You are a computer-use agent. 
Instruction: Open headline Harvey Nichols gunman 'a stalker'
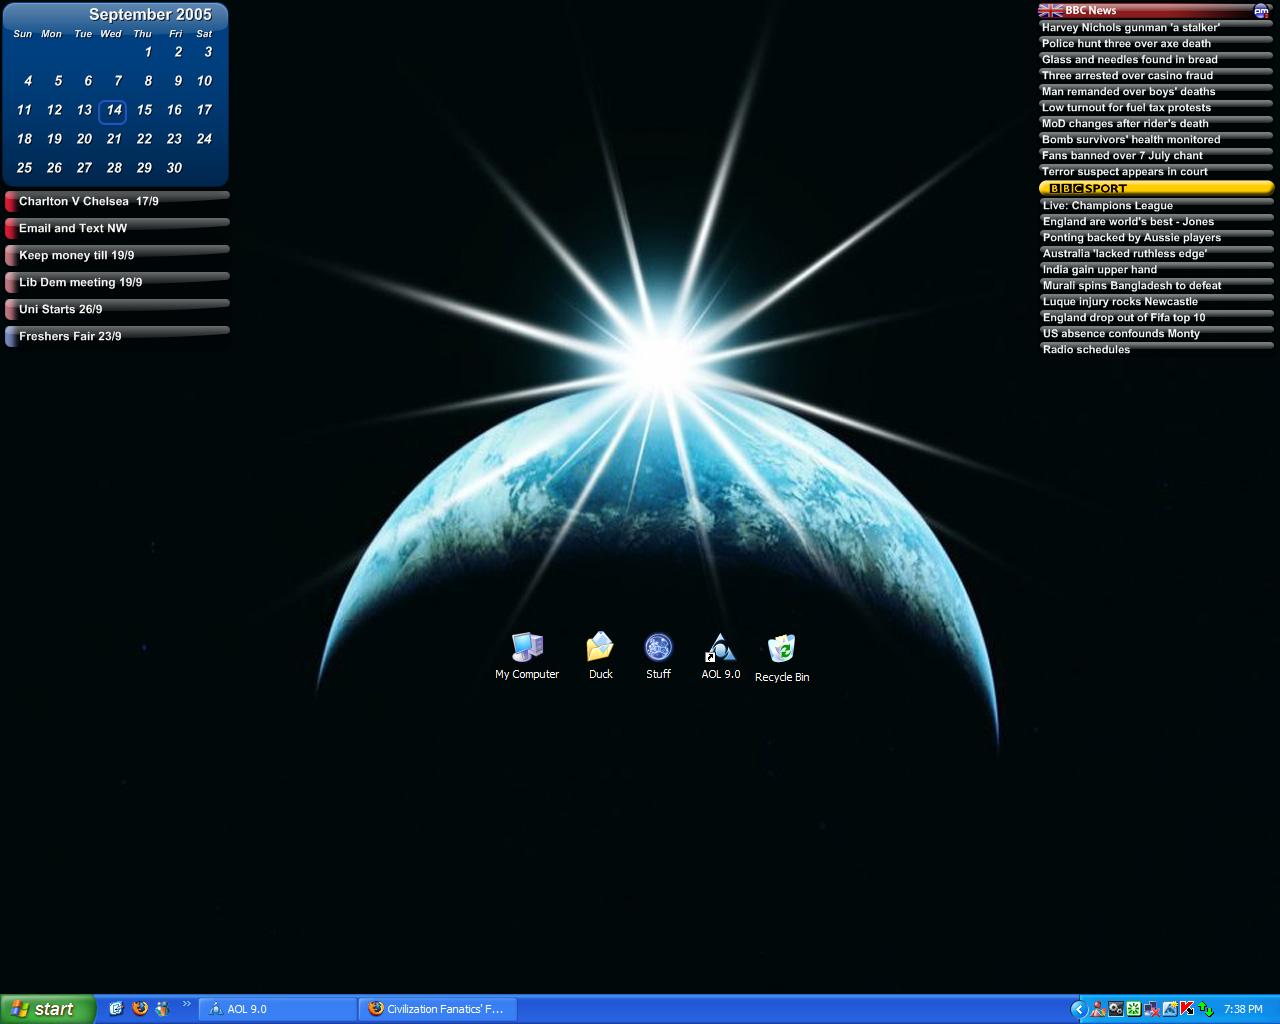coord(1155,28)
